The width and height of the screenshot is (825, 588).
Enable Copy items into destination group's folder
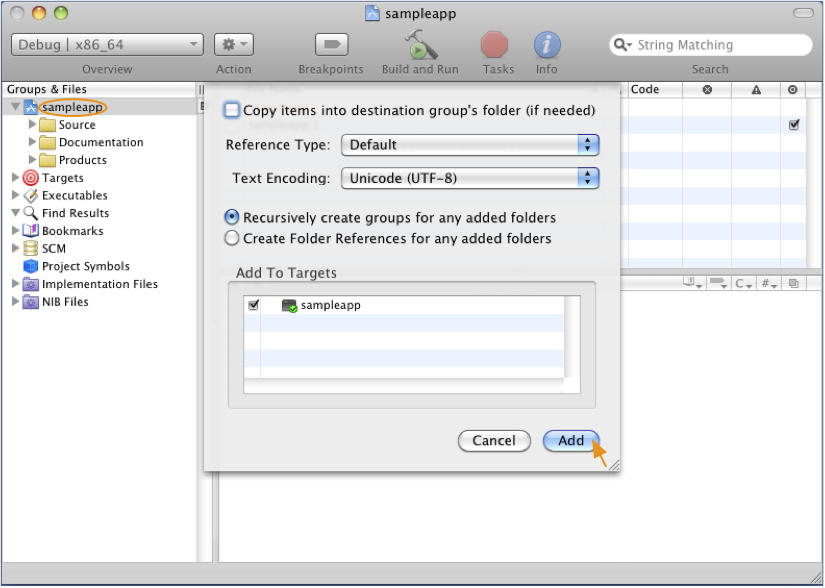pyautogui.click(x=231, y=110)
